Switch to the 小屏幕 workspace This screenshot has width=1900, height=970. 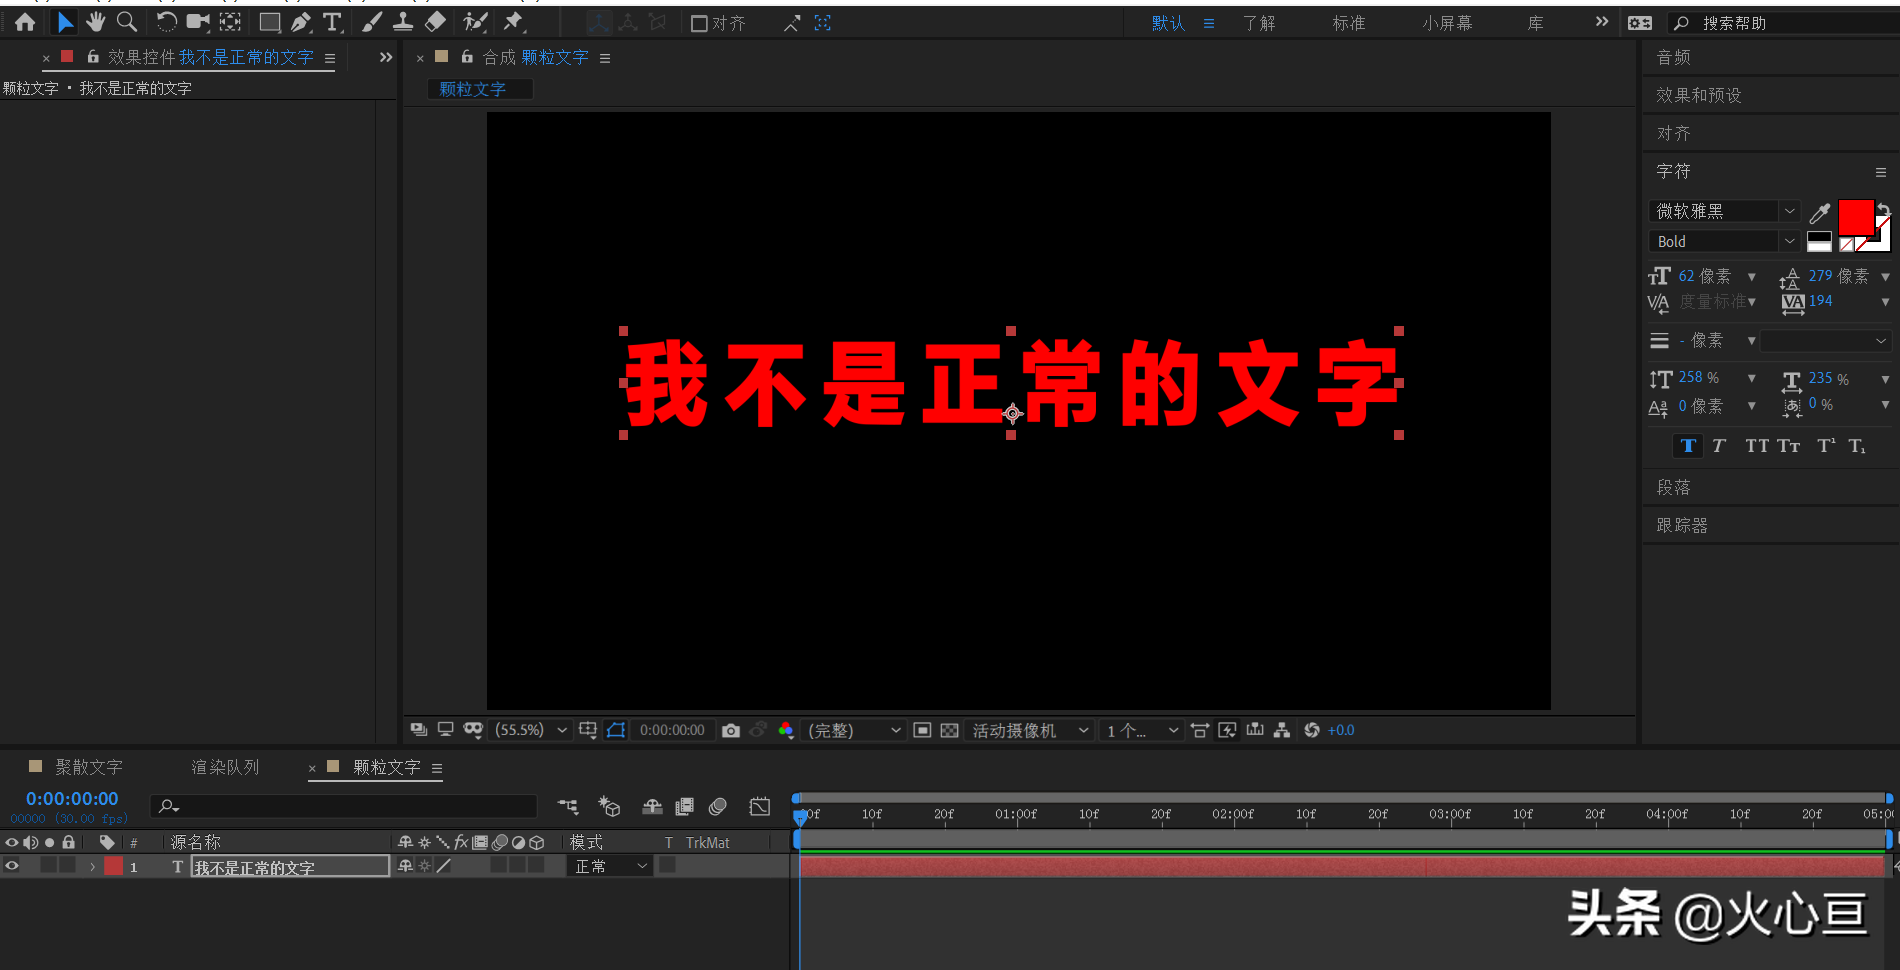[x=1447, y=23]
